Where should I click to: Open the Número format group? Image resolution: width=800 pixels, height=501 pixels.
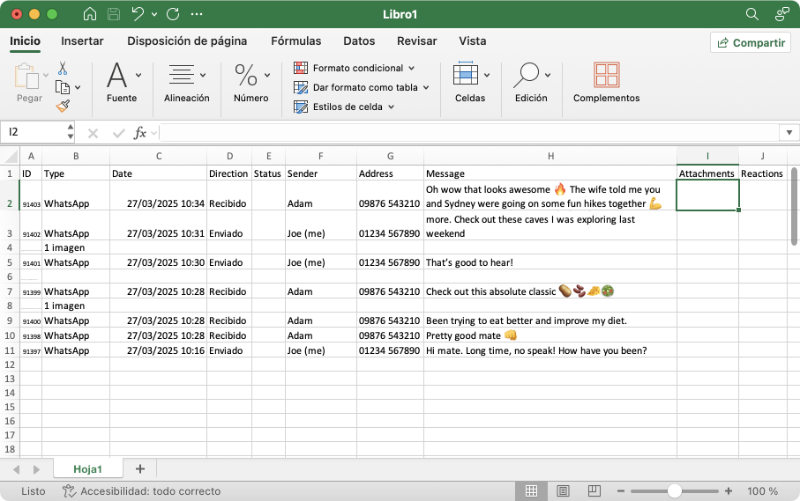tap(252, 82)
